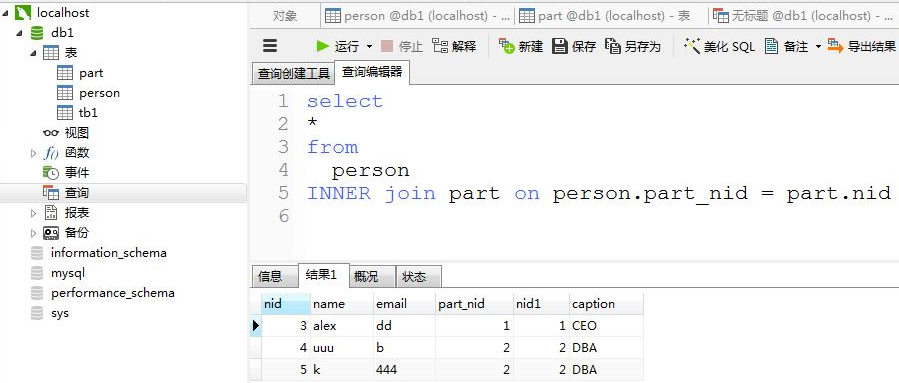Select the db1 database icon

click(37, 33)
